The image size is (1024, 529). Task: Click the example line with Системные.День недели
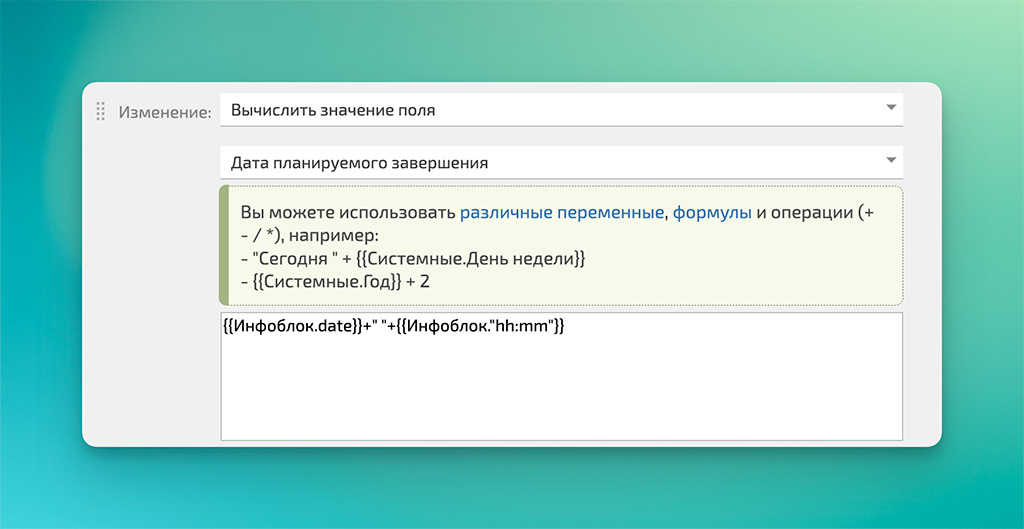(412, 259)
